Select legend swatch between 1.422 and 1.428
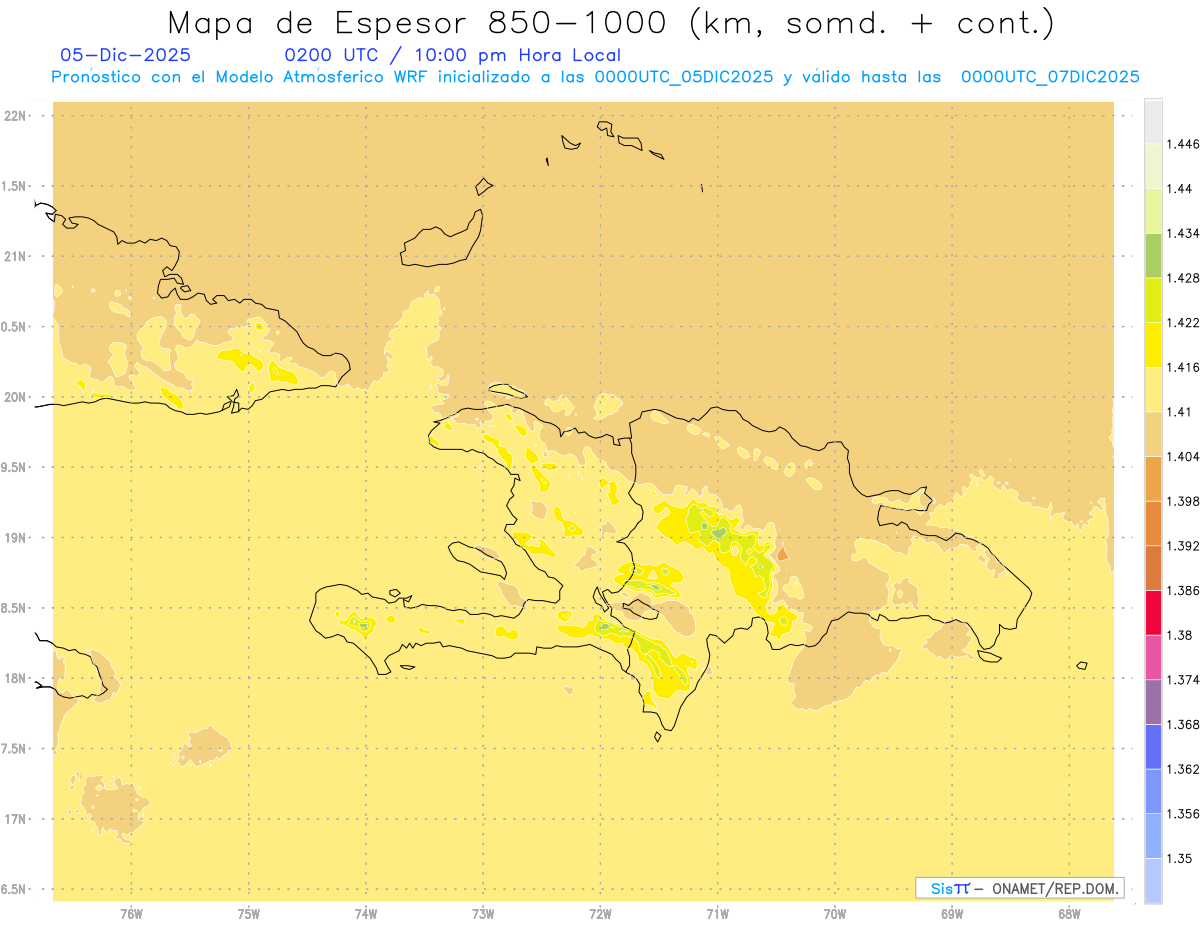The width and height of the screenshot is (1200, 927). [1153, 300]
